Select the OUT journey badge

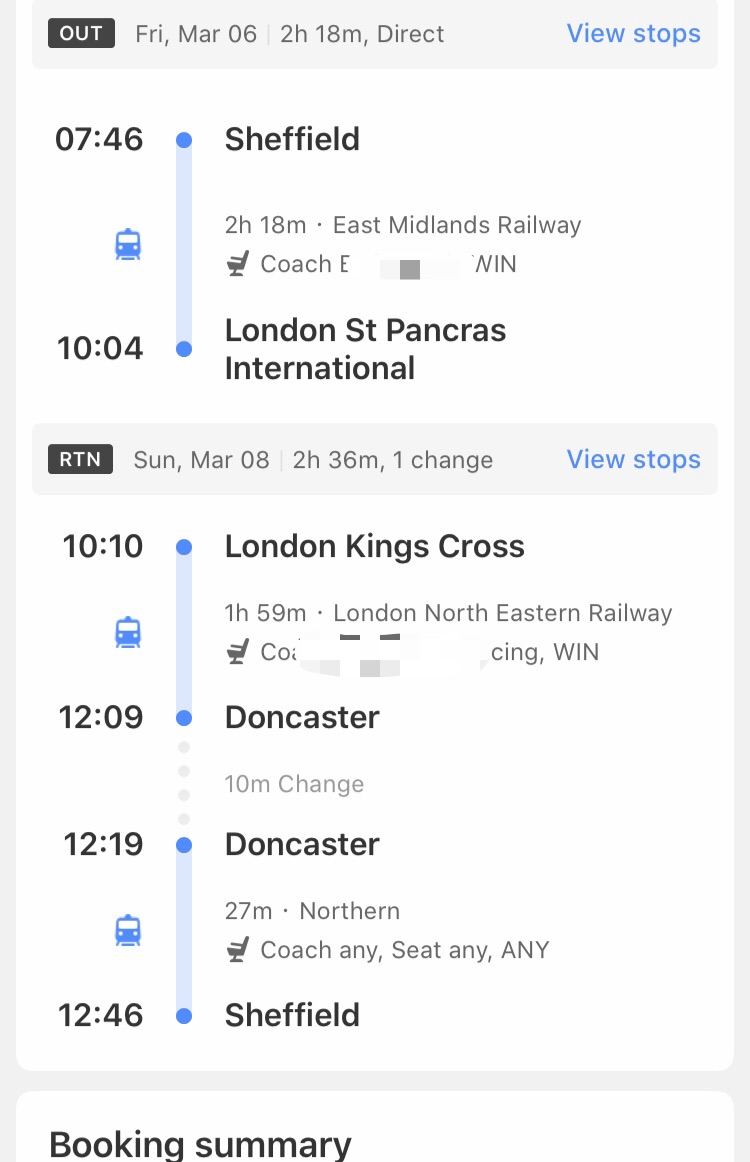82,33
